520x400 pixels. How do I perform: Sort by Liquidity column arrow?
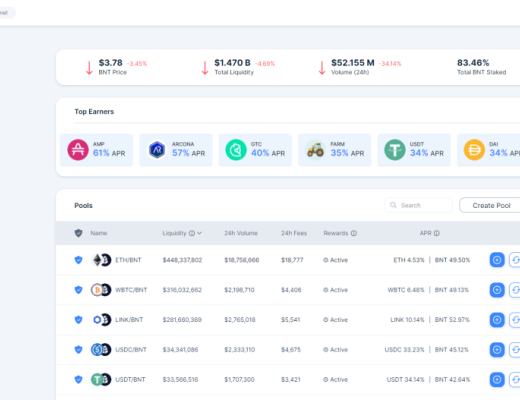click(199, 233)
